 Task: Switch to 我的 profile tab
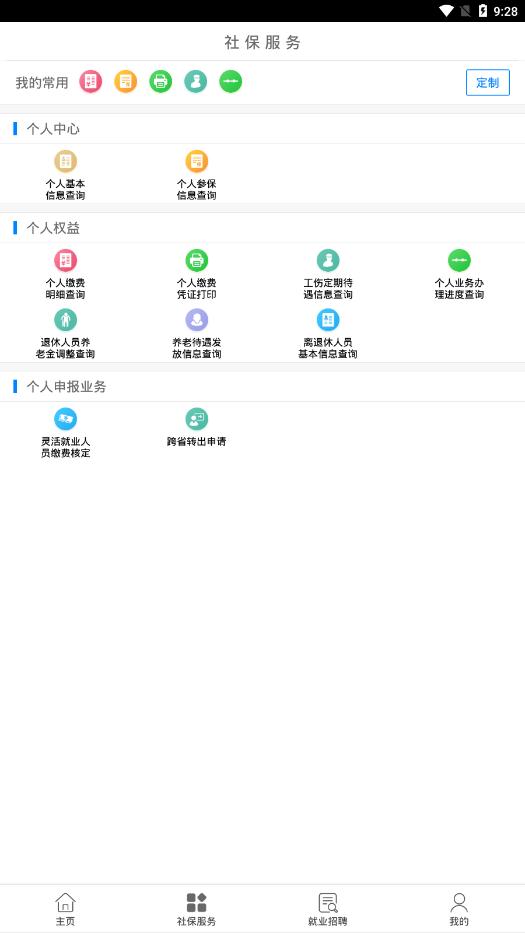pyautogui.click(x=459, y=909)
